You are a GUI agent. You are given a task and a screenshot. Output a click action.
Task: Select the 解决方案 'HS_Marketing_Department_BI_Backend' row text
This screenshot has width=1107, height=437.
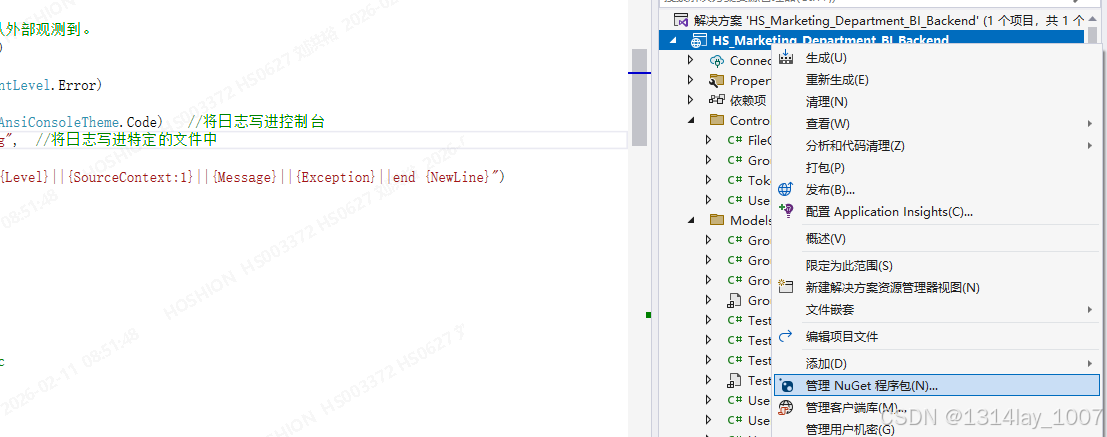click(889, 20)
